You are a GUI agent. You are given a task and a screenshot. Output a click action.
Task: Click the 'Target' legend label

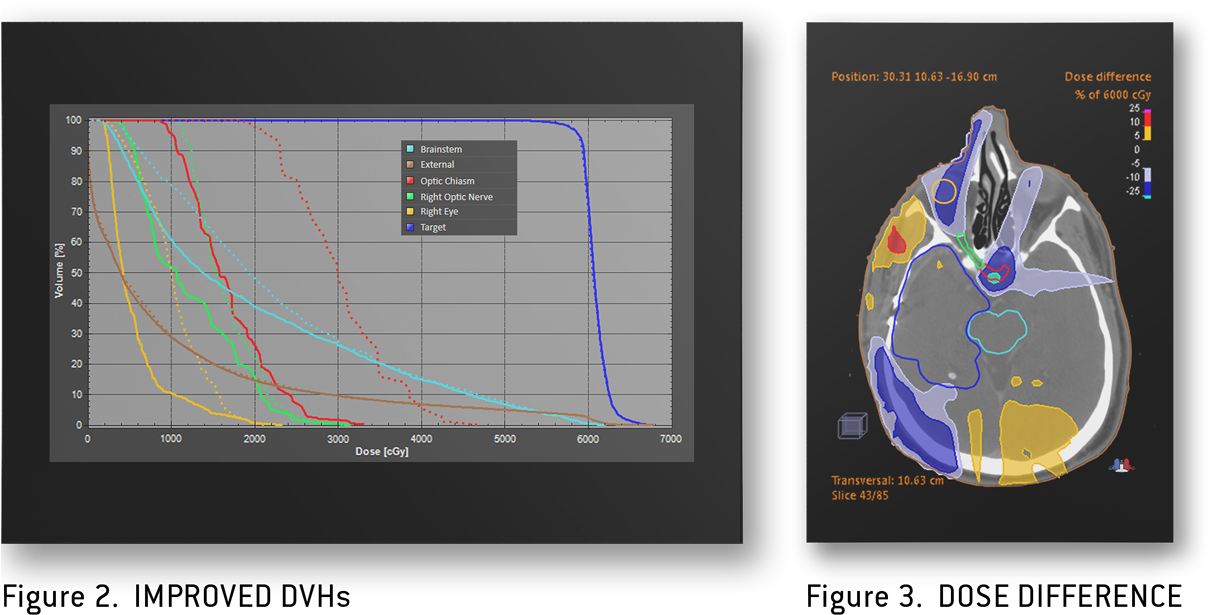433,228
